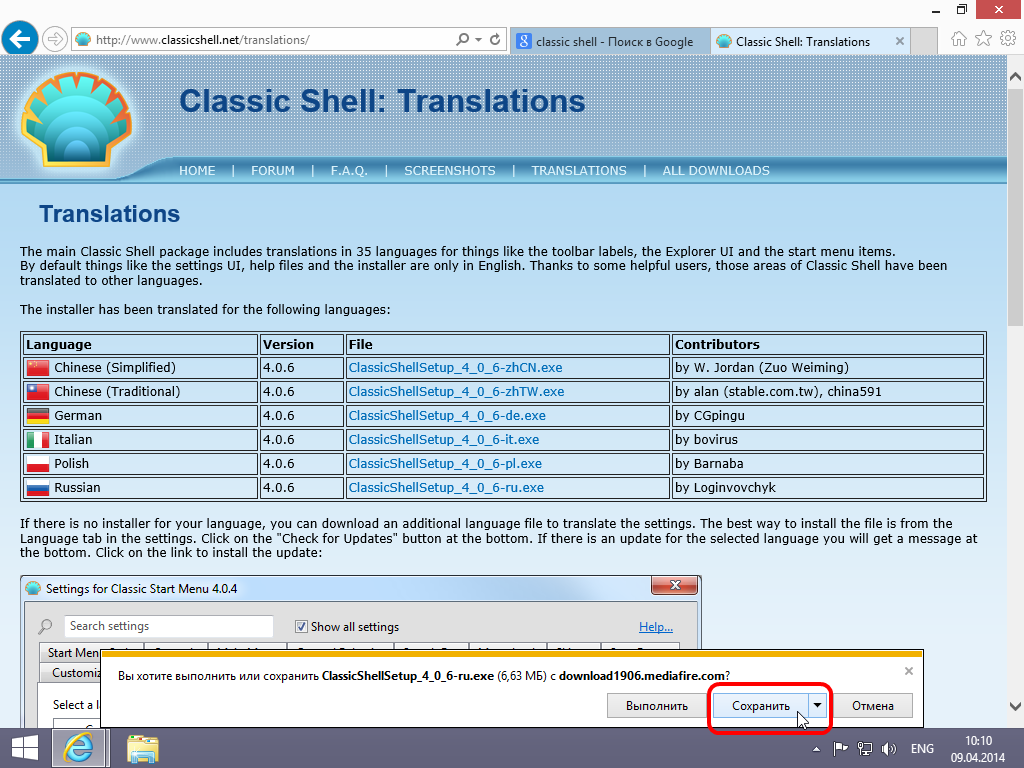Open FORUM in site navigation
This screenshot has height=768, width=1024.
(272, 170)
